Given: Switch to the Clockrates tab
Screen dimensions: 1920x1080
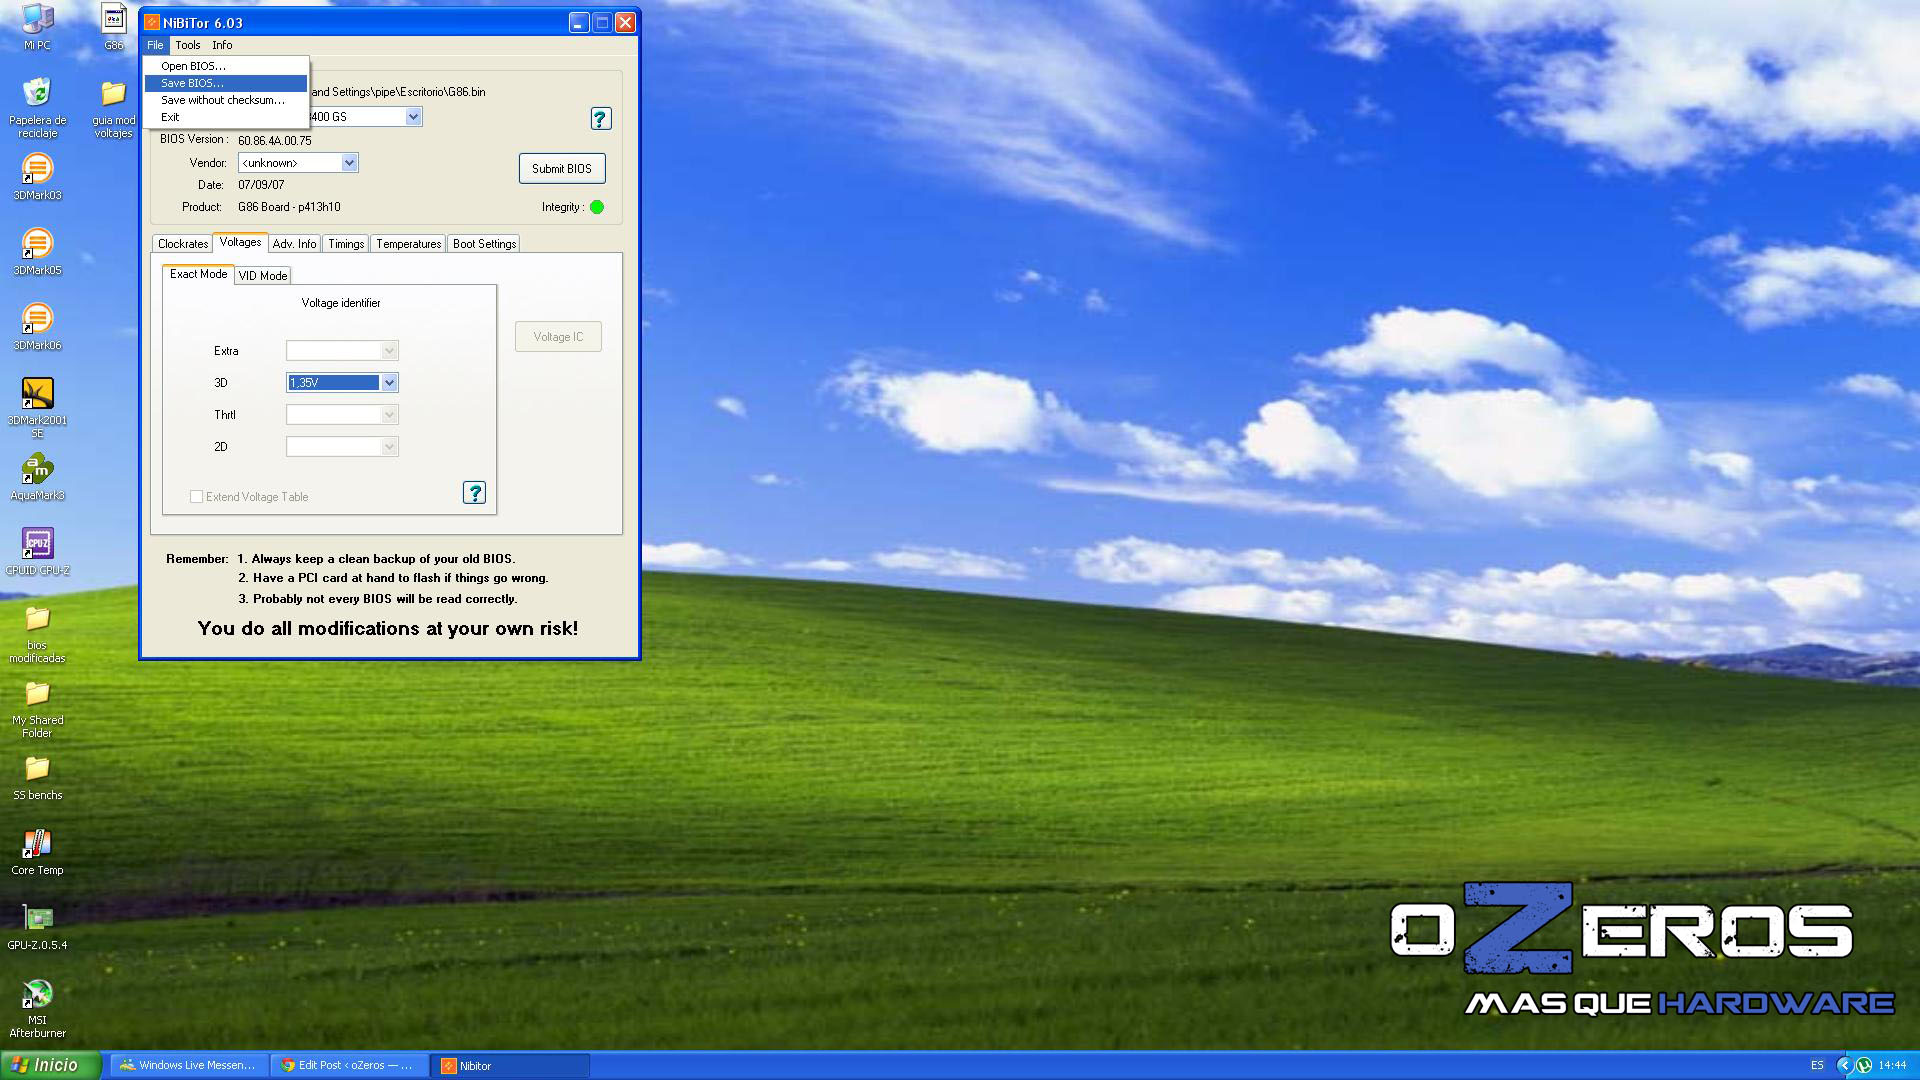Looking at the screenshot, I should (183, 244).
